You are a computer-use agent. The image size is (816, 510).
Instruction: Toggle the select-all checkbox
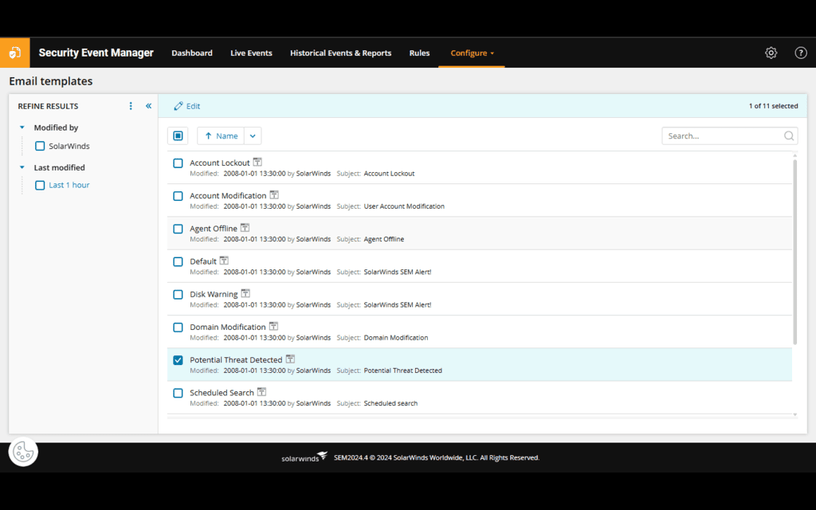(178, 136)
